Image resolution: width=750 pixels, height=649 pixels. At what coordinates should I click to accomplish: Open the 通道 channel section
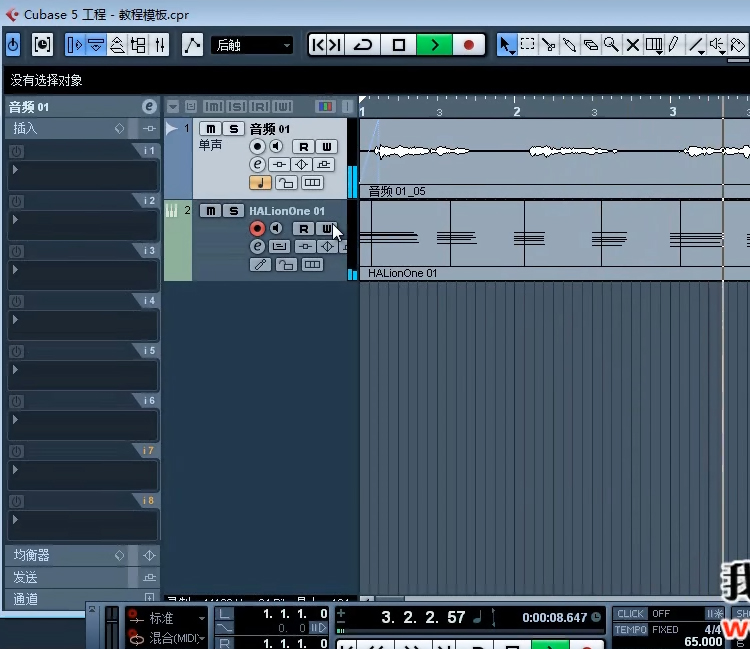82,599
